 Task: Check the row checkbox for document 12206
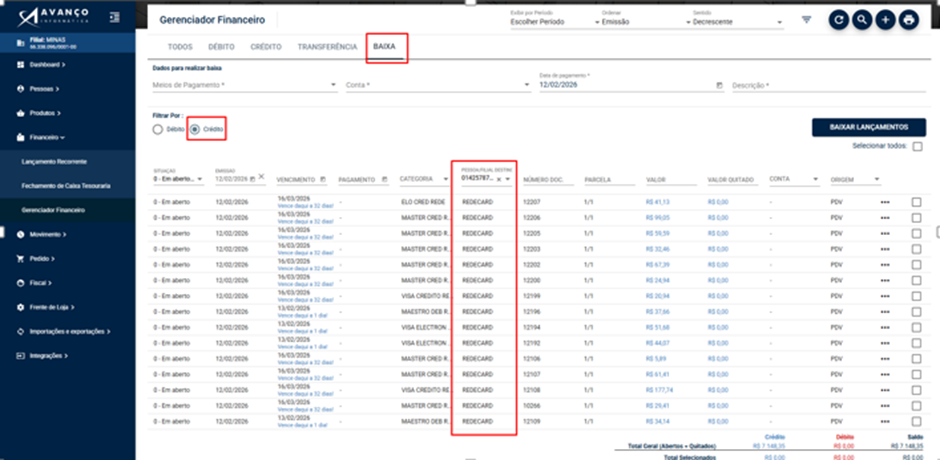pos(916,218)
